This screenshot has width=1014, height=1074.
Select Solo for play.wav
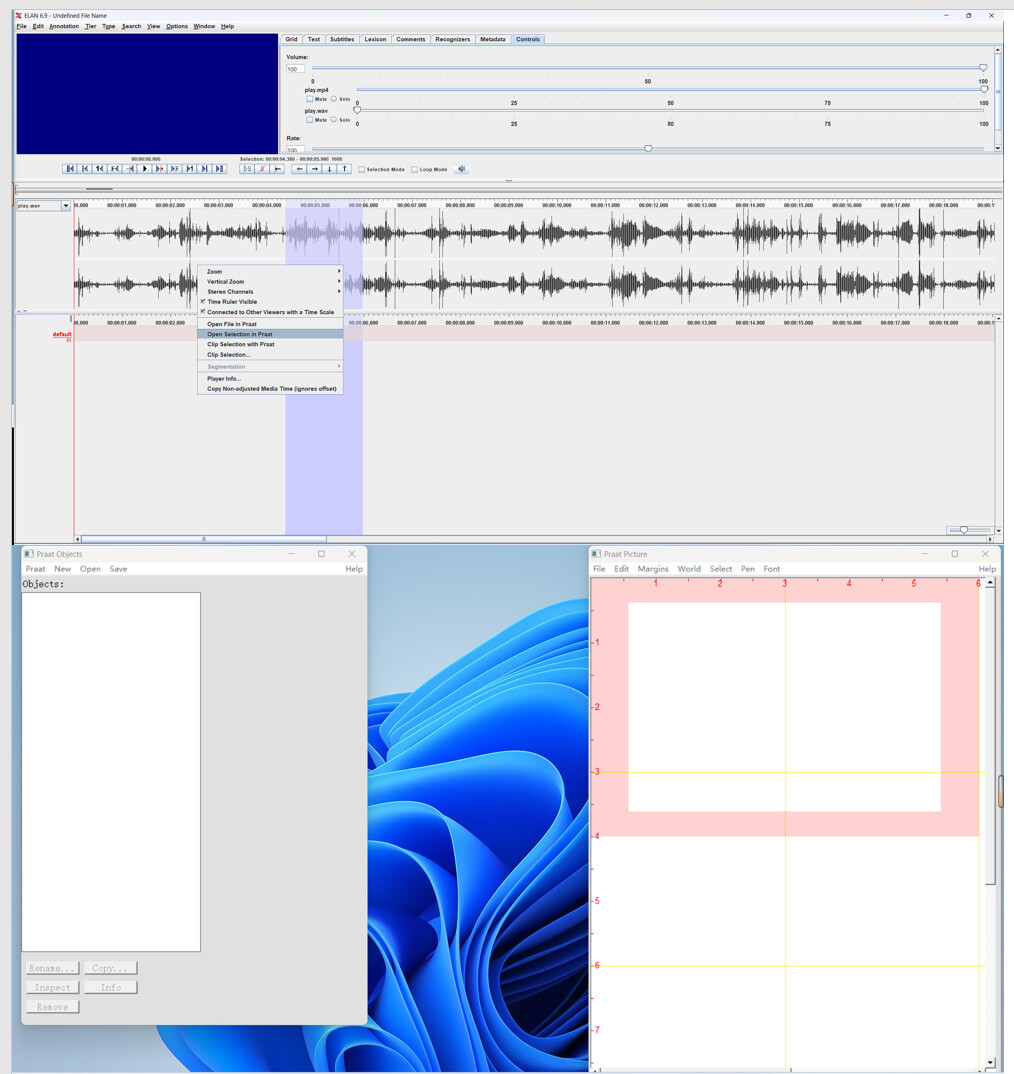(334, 120)
